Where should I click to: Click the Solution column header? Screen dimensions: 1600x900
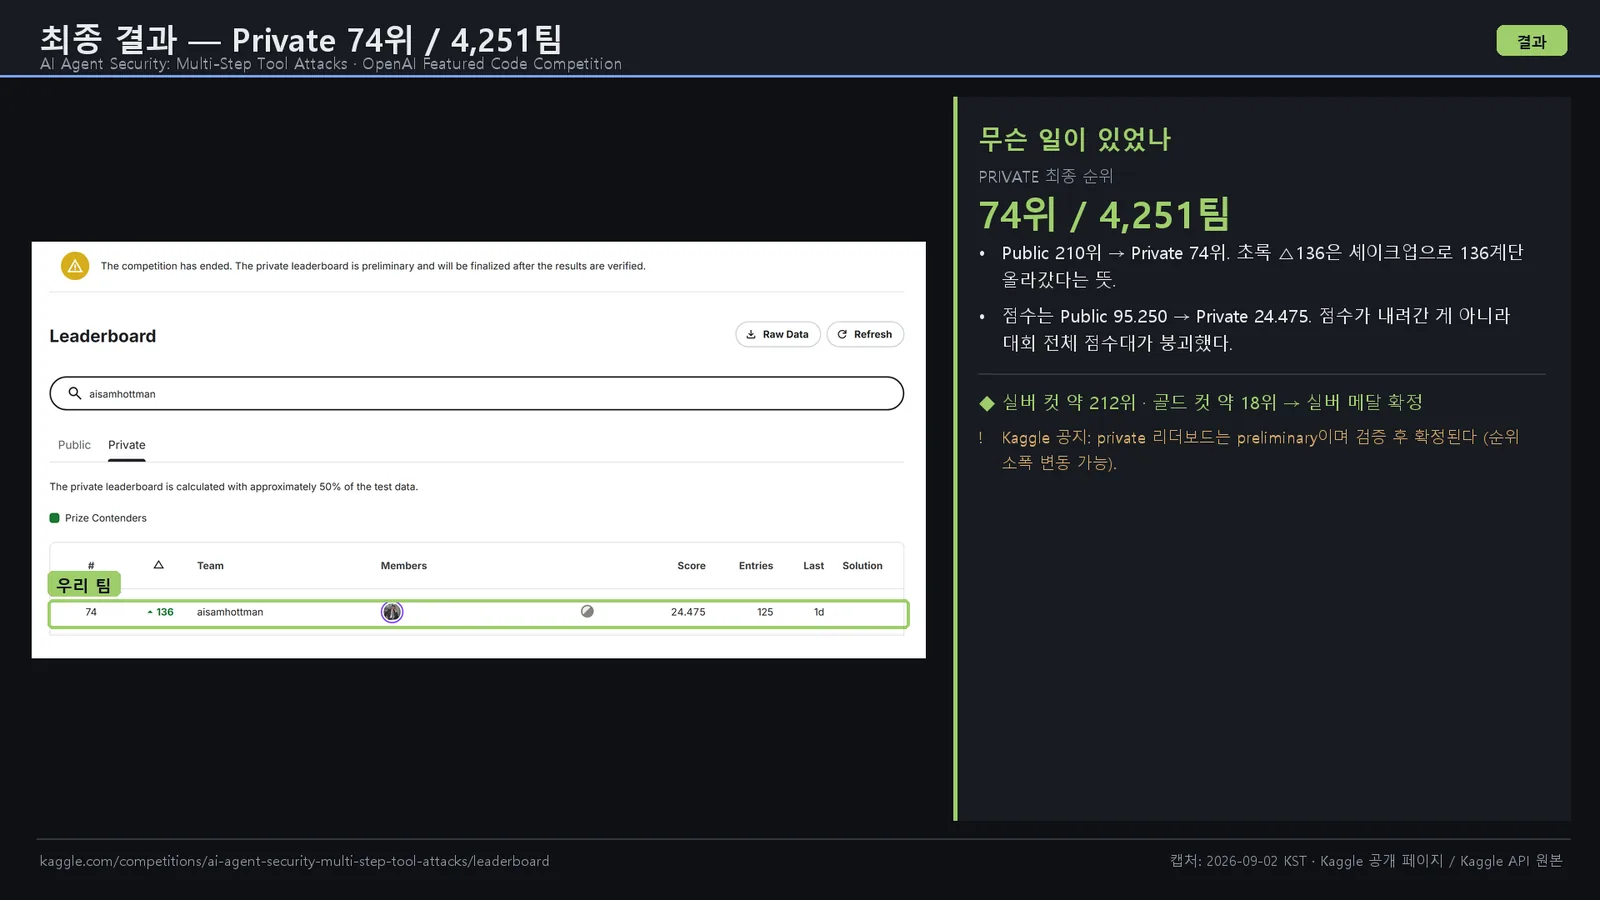[x=862, y=566]
